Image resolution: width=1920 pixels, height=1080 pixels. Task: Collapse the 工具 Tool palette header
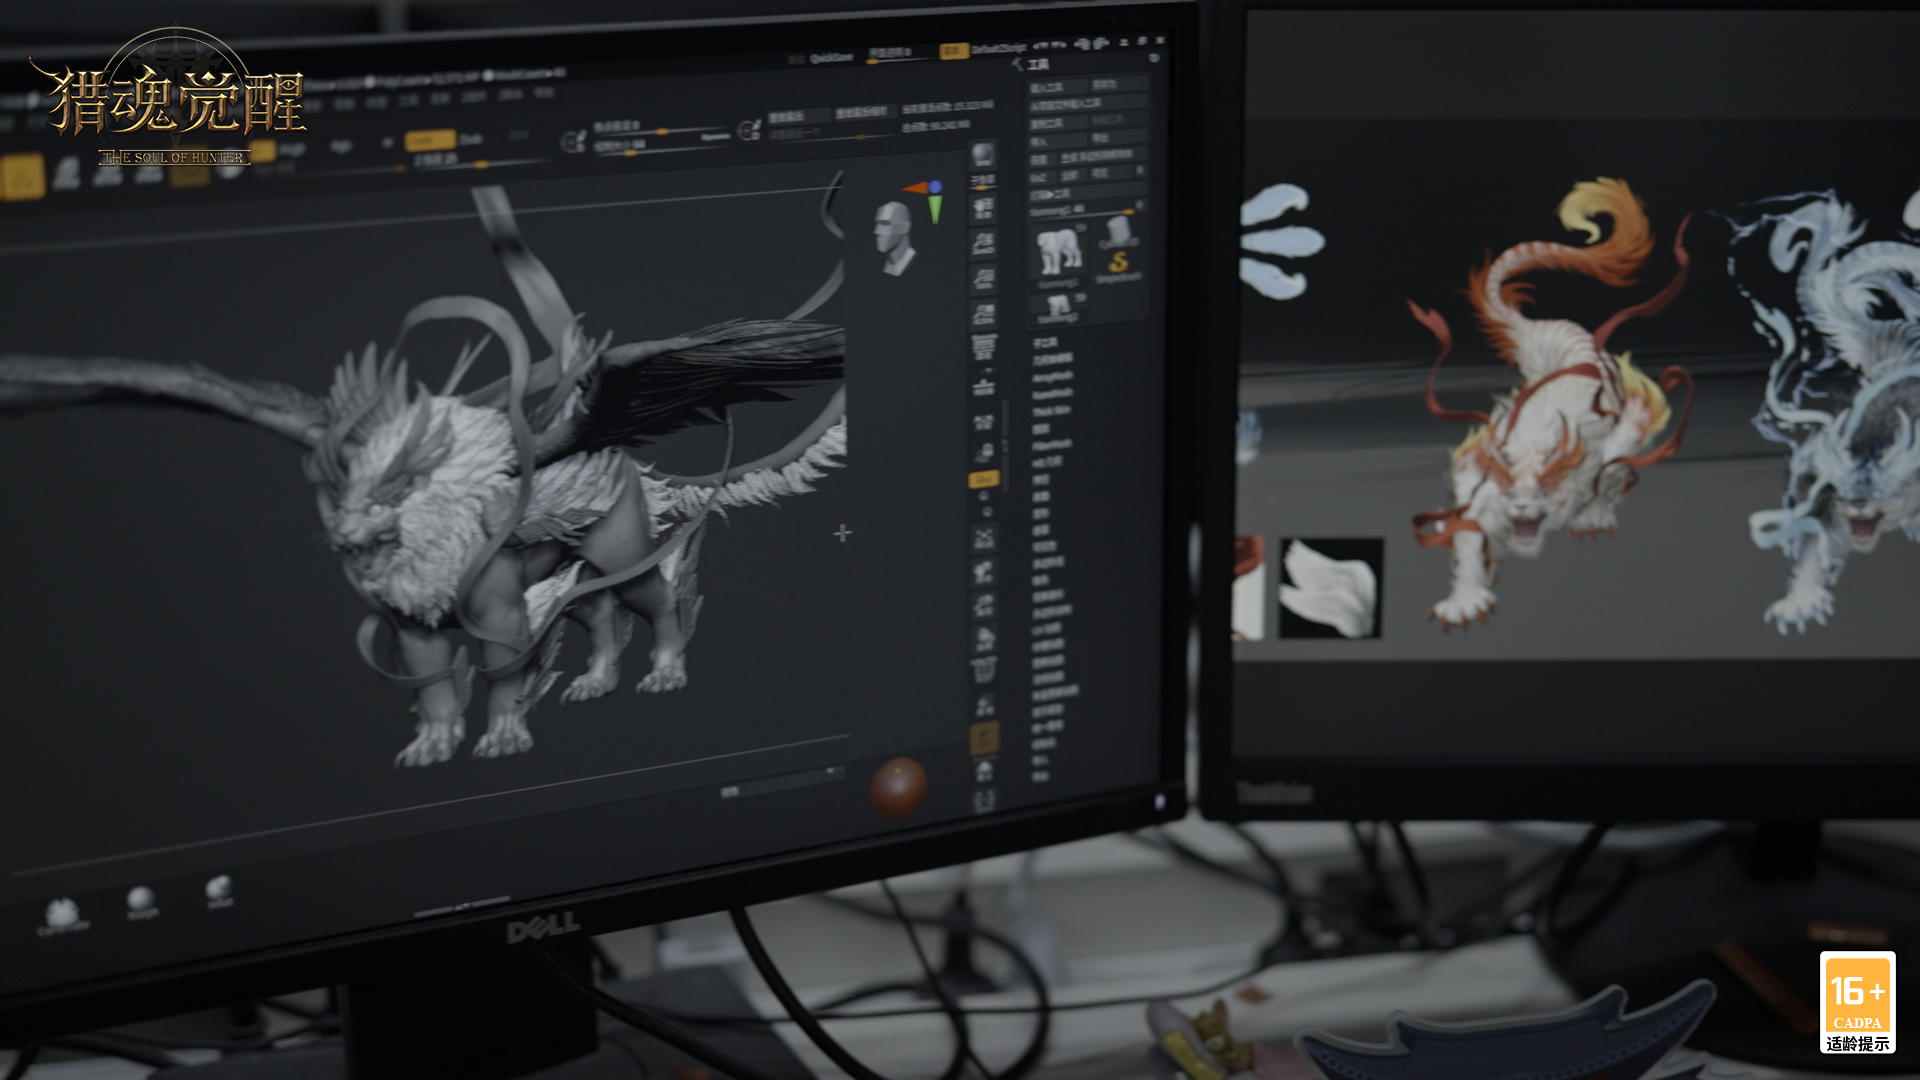click(x=1039, y=64)
